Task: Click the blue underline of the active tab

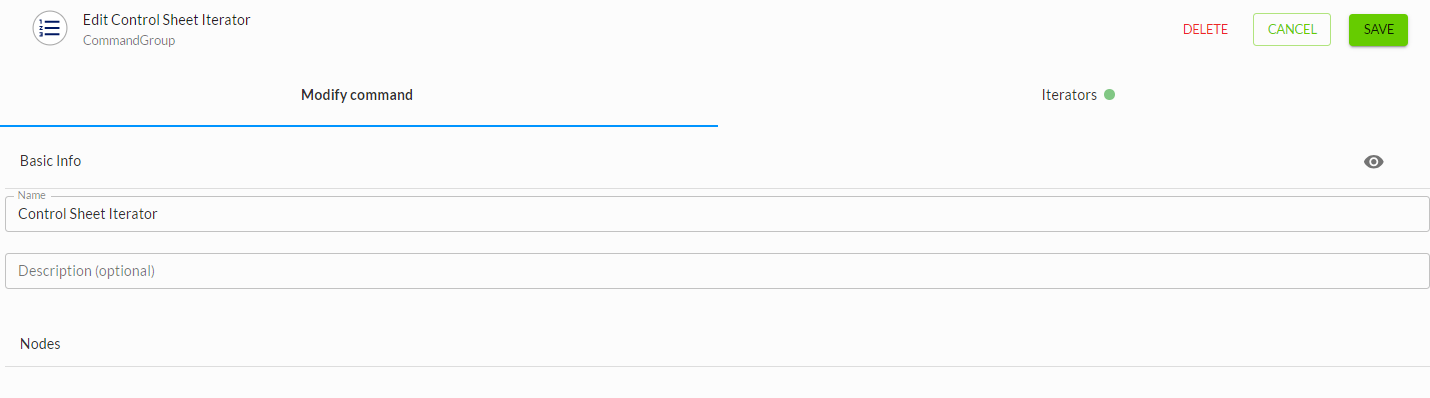Action: click(x=359, y=126)
